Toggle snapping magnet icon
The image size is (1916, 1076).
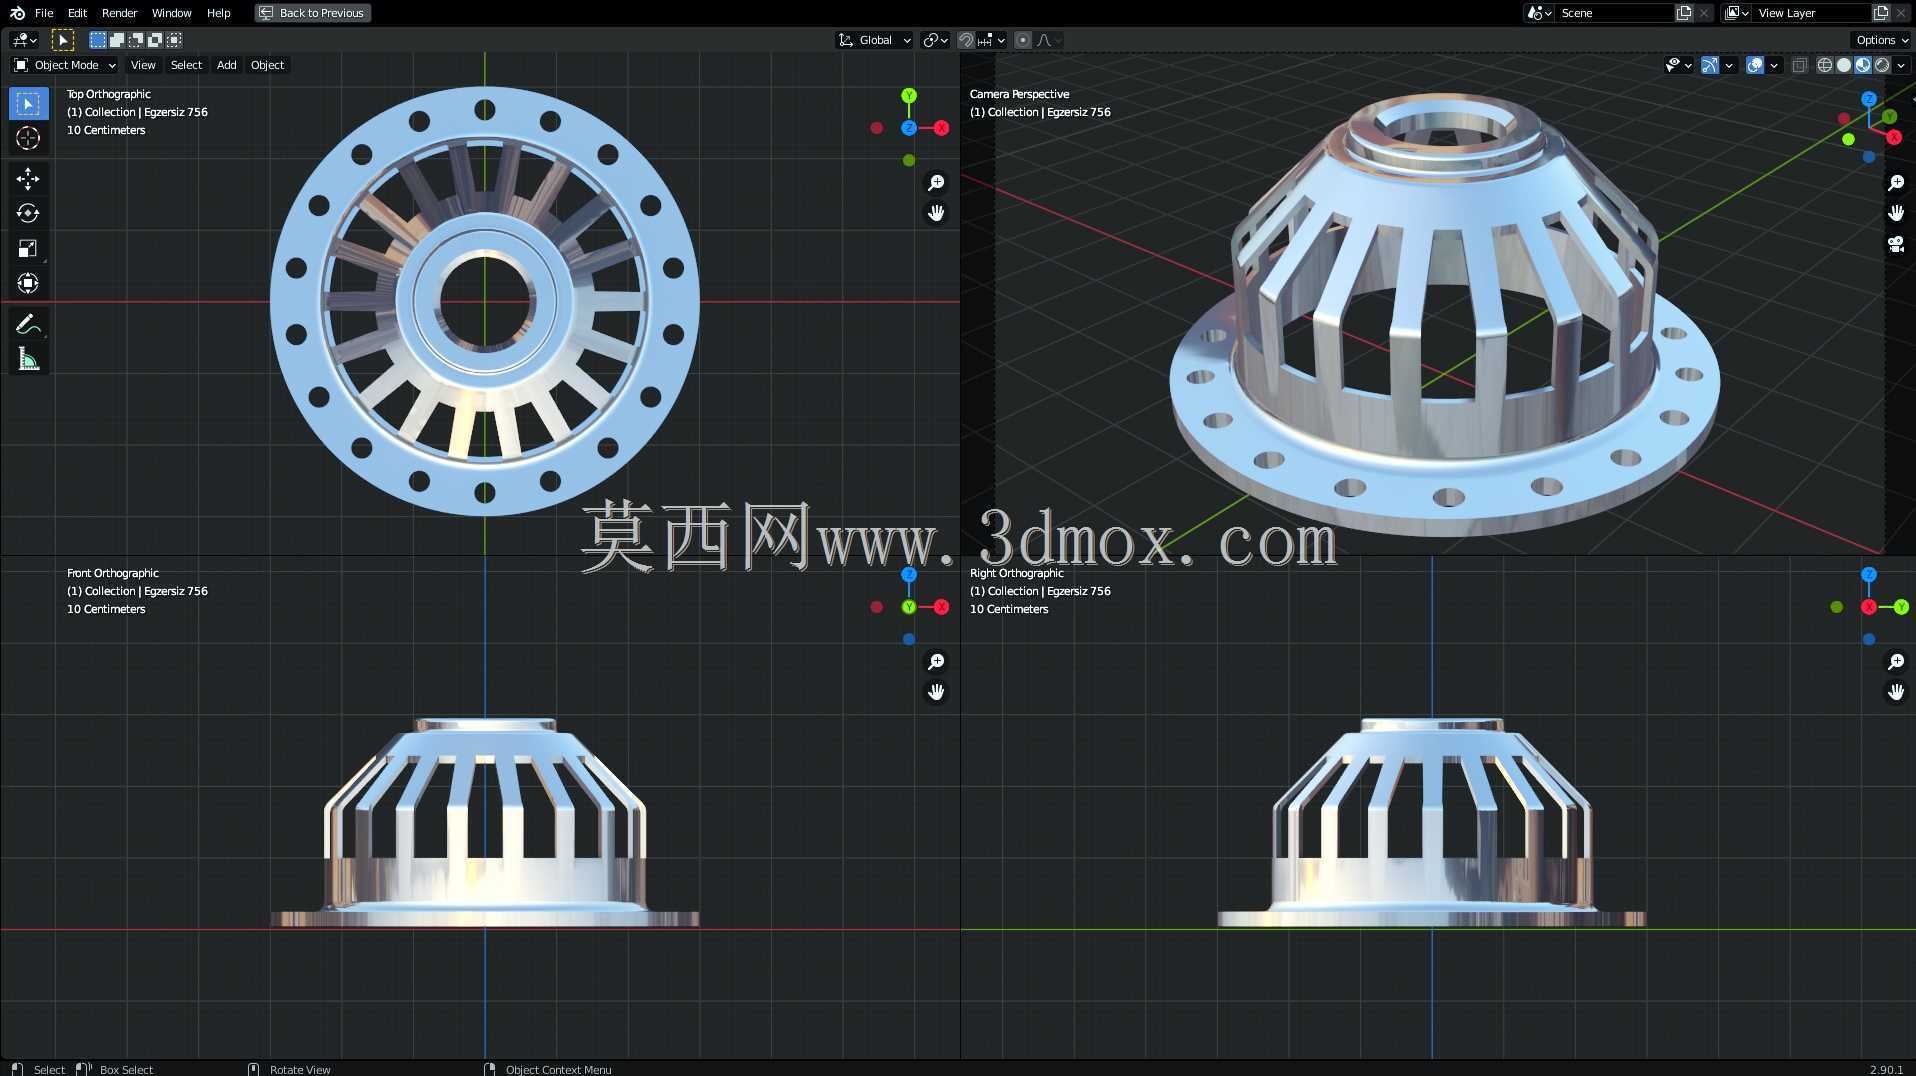[x=966, y=40]
